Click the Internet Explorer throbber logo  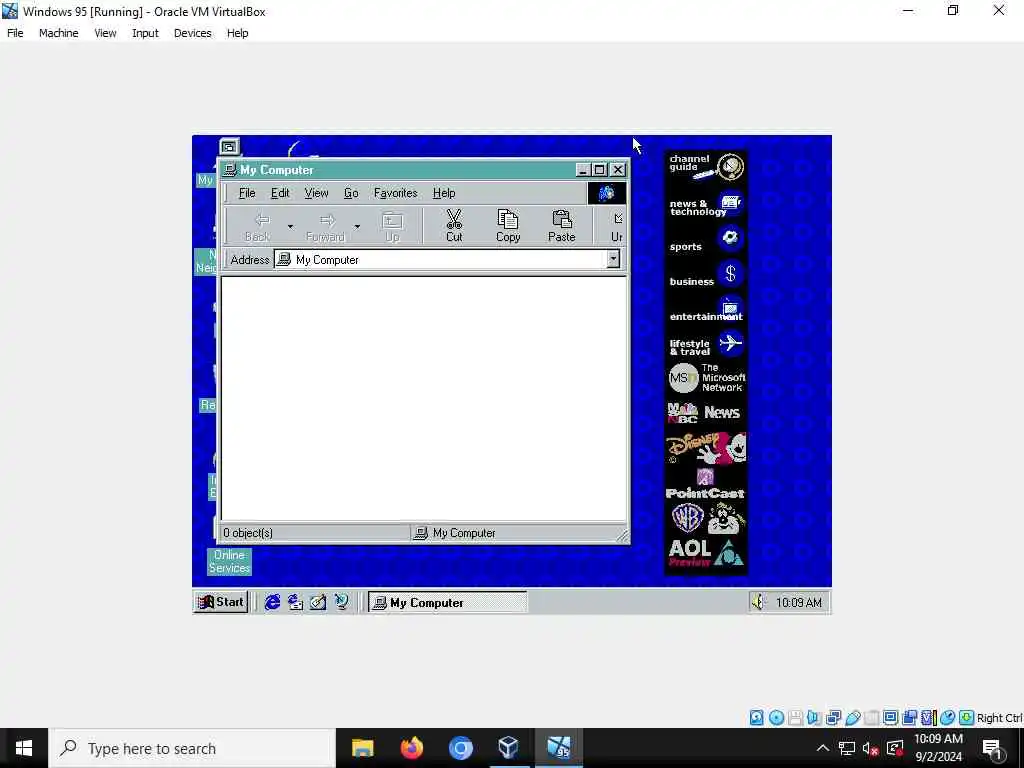tap(606, 193)
